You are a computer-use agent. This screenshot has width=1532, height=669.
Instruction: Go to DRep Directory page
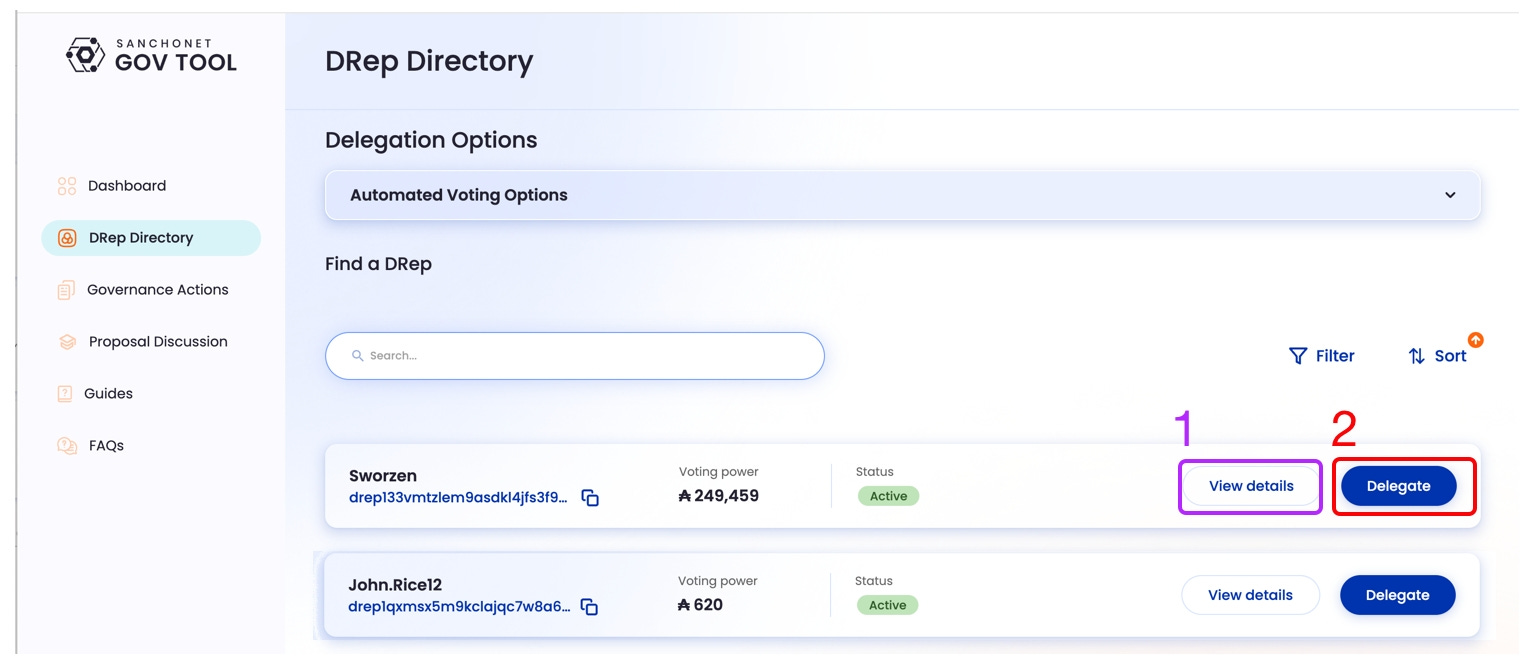[x=141, y=238]
